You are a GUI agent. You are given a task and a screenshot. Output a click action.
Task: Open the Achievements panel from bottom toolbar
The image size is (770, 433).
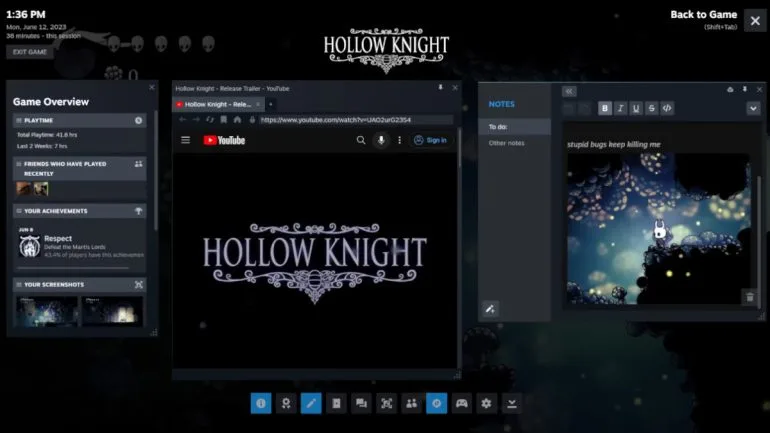pyautogui.click(x=286, y=403)
